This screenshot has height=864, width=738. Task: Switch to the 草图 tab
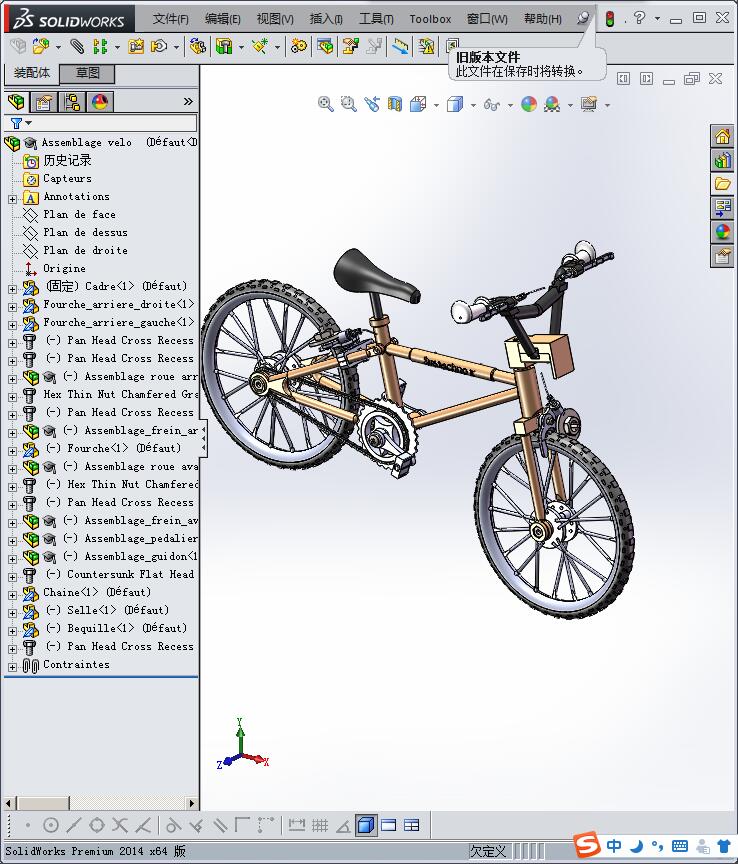tap(87, 73)
